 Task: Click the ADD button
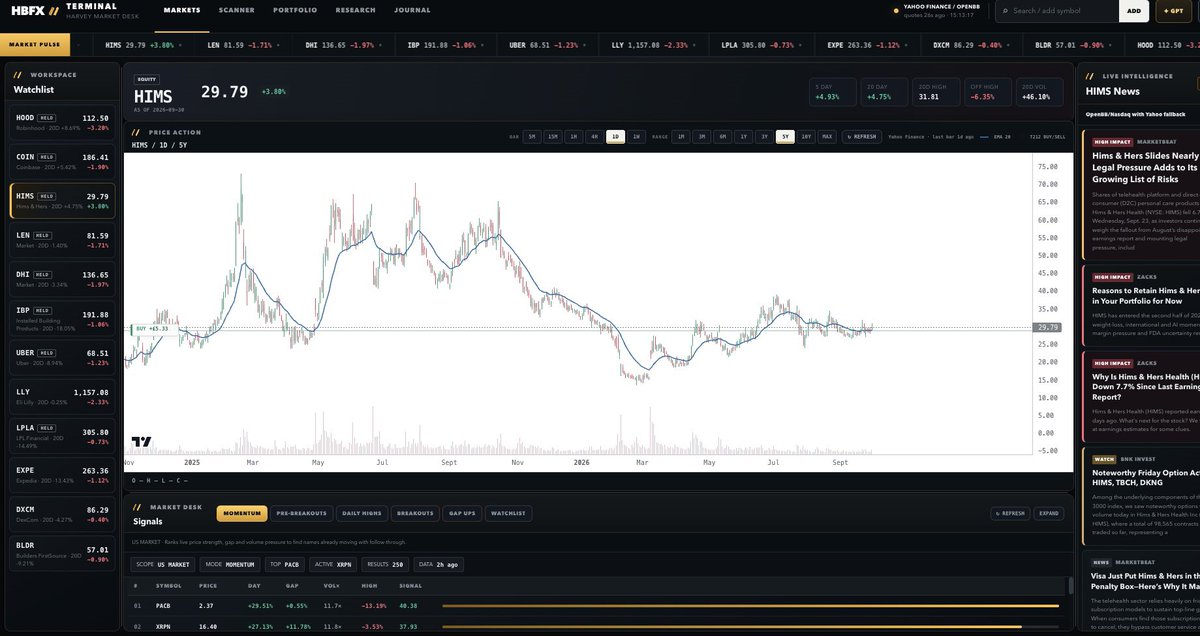click(x=1133, y=11)
